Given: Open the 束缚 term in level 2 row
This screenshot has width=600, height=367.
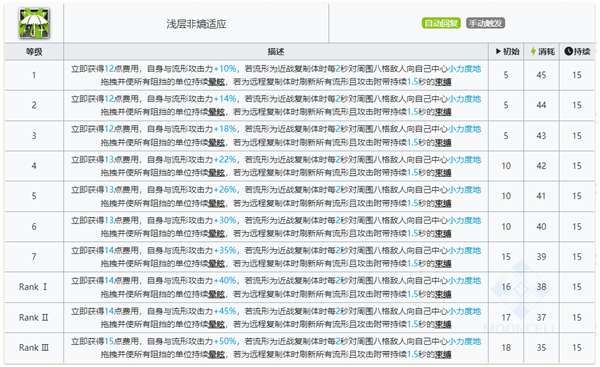Looking at the screenshot, I should click(443, 112).
